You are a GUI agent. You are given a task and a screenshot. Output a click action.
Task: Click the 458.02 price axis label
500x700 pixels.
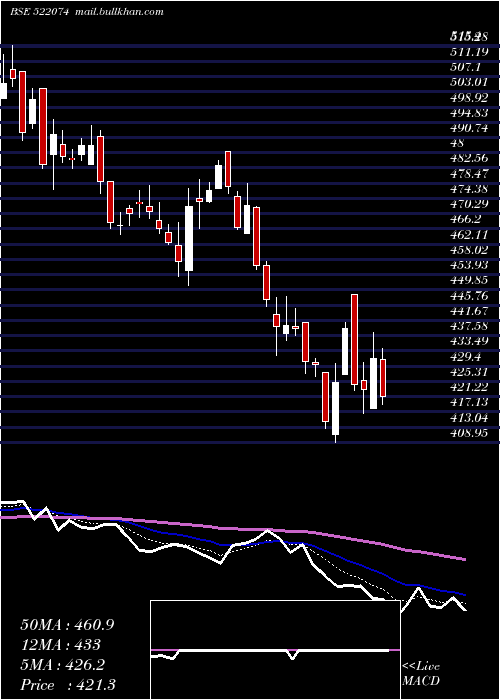click(468, 249)
